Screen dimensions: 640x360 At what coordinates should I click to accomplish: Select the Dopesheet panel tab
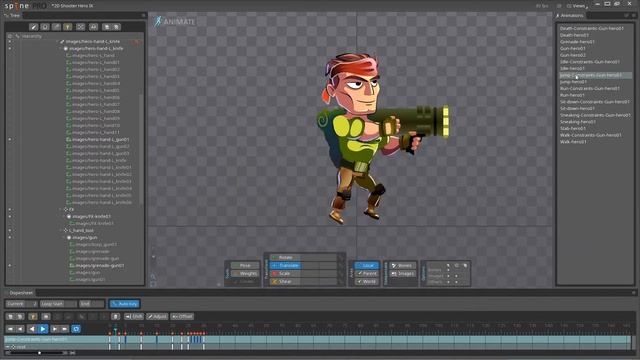tap(20, 293)
